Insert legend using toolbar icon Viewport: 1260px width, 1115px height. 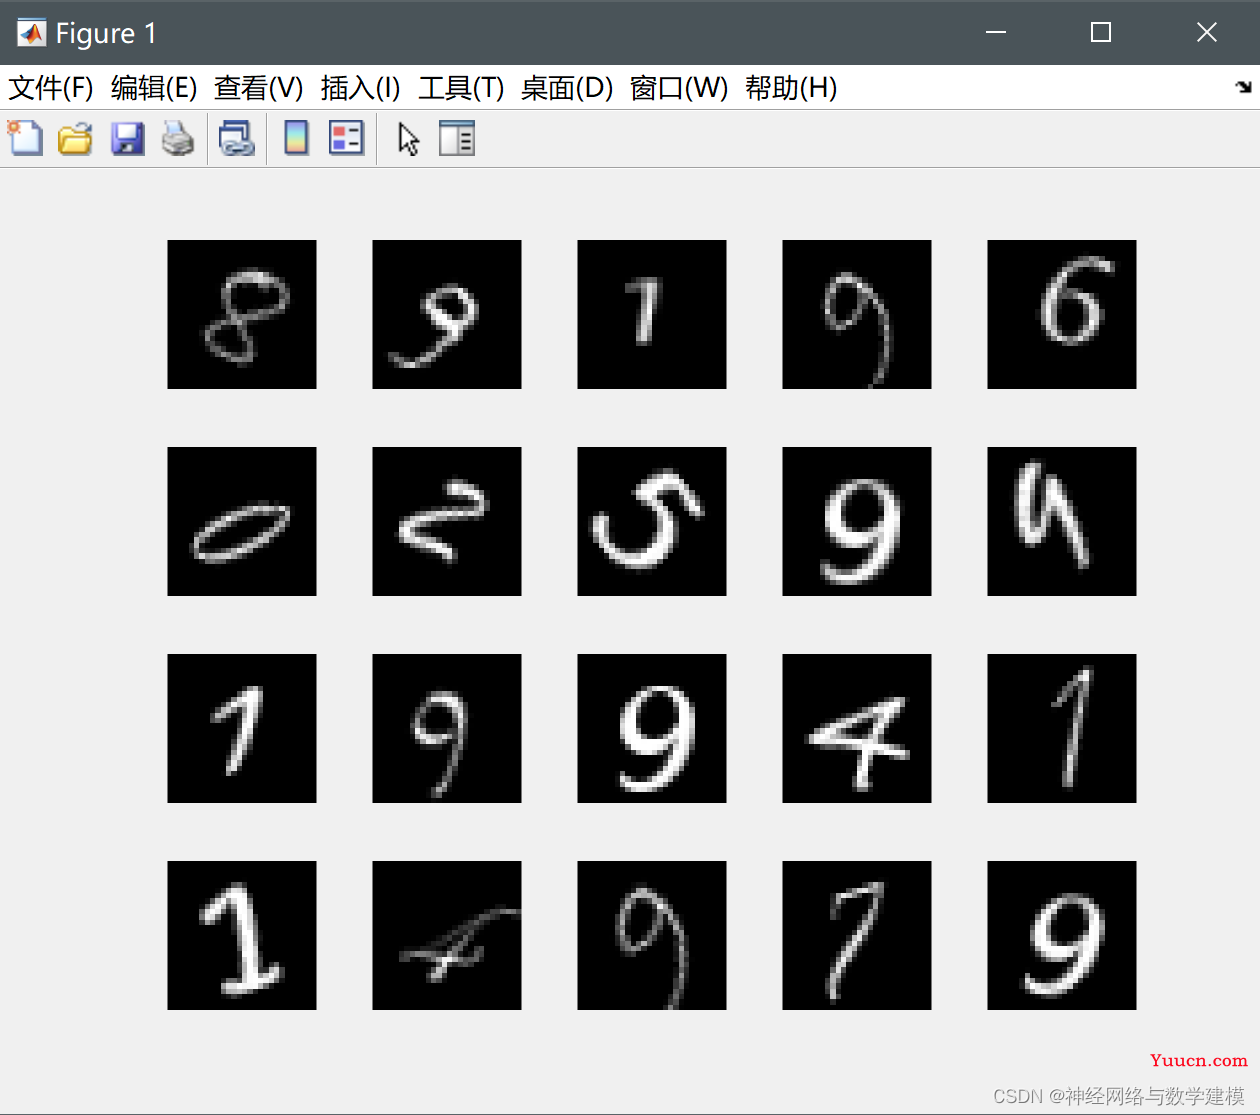pos(346,138)
